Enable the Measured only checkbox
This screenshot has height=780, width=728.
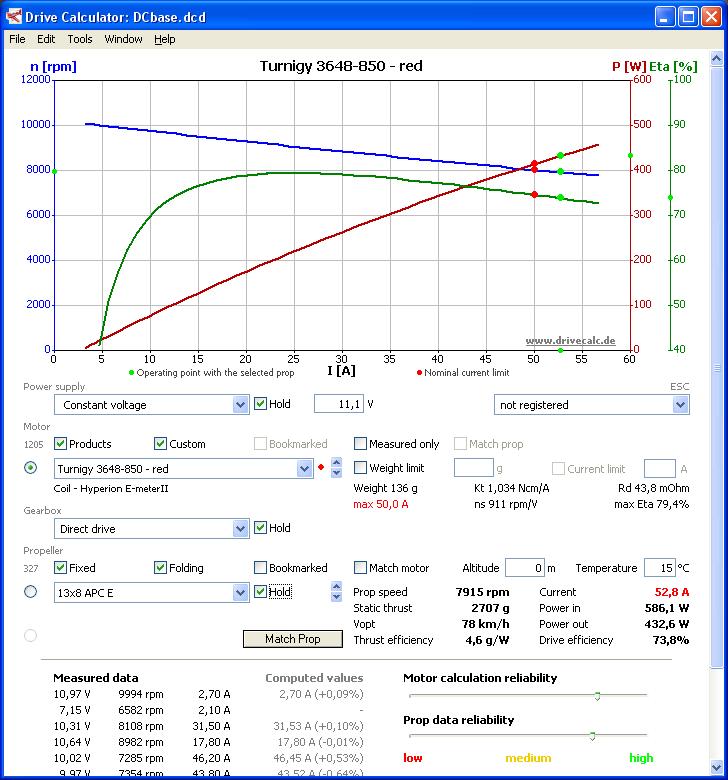pyautogui.click(x=360, y=443)
